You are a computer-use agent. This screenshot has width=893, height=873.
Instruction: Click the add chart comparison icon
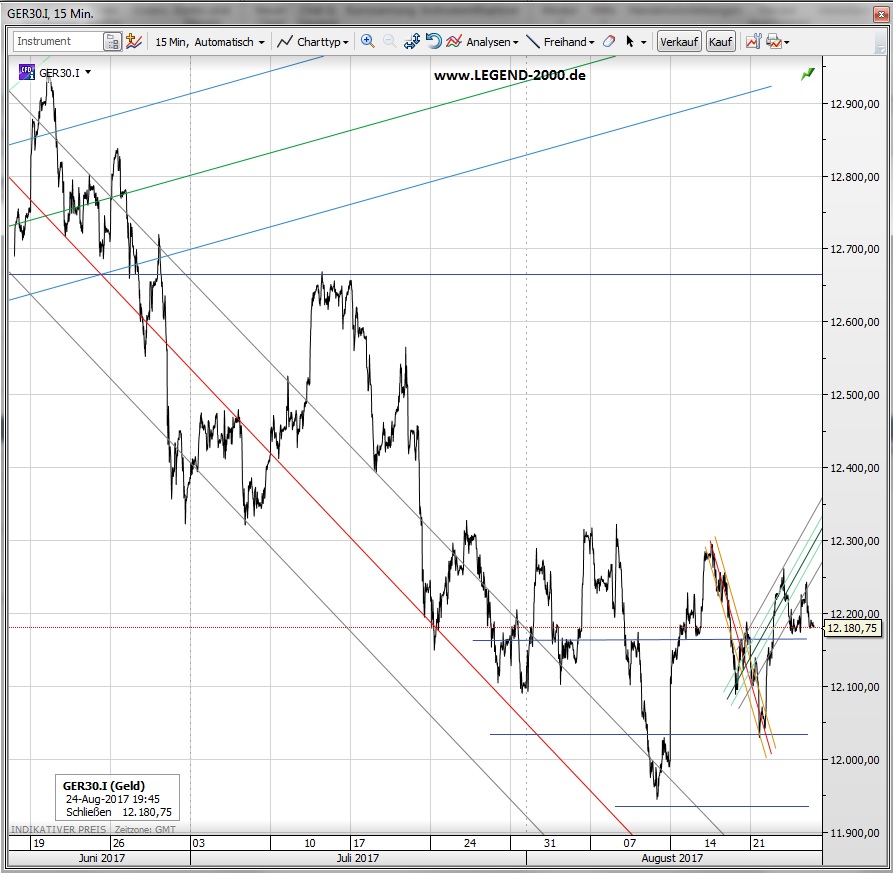[x=132, y=42]
